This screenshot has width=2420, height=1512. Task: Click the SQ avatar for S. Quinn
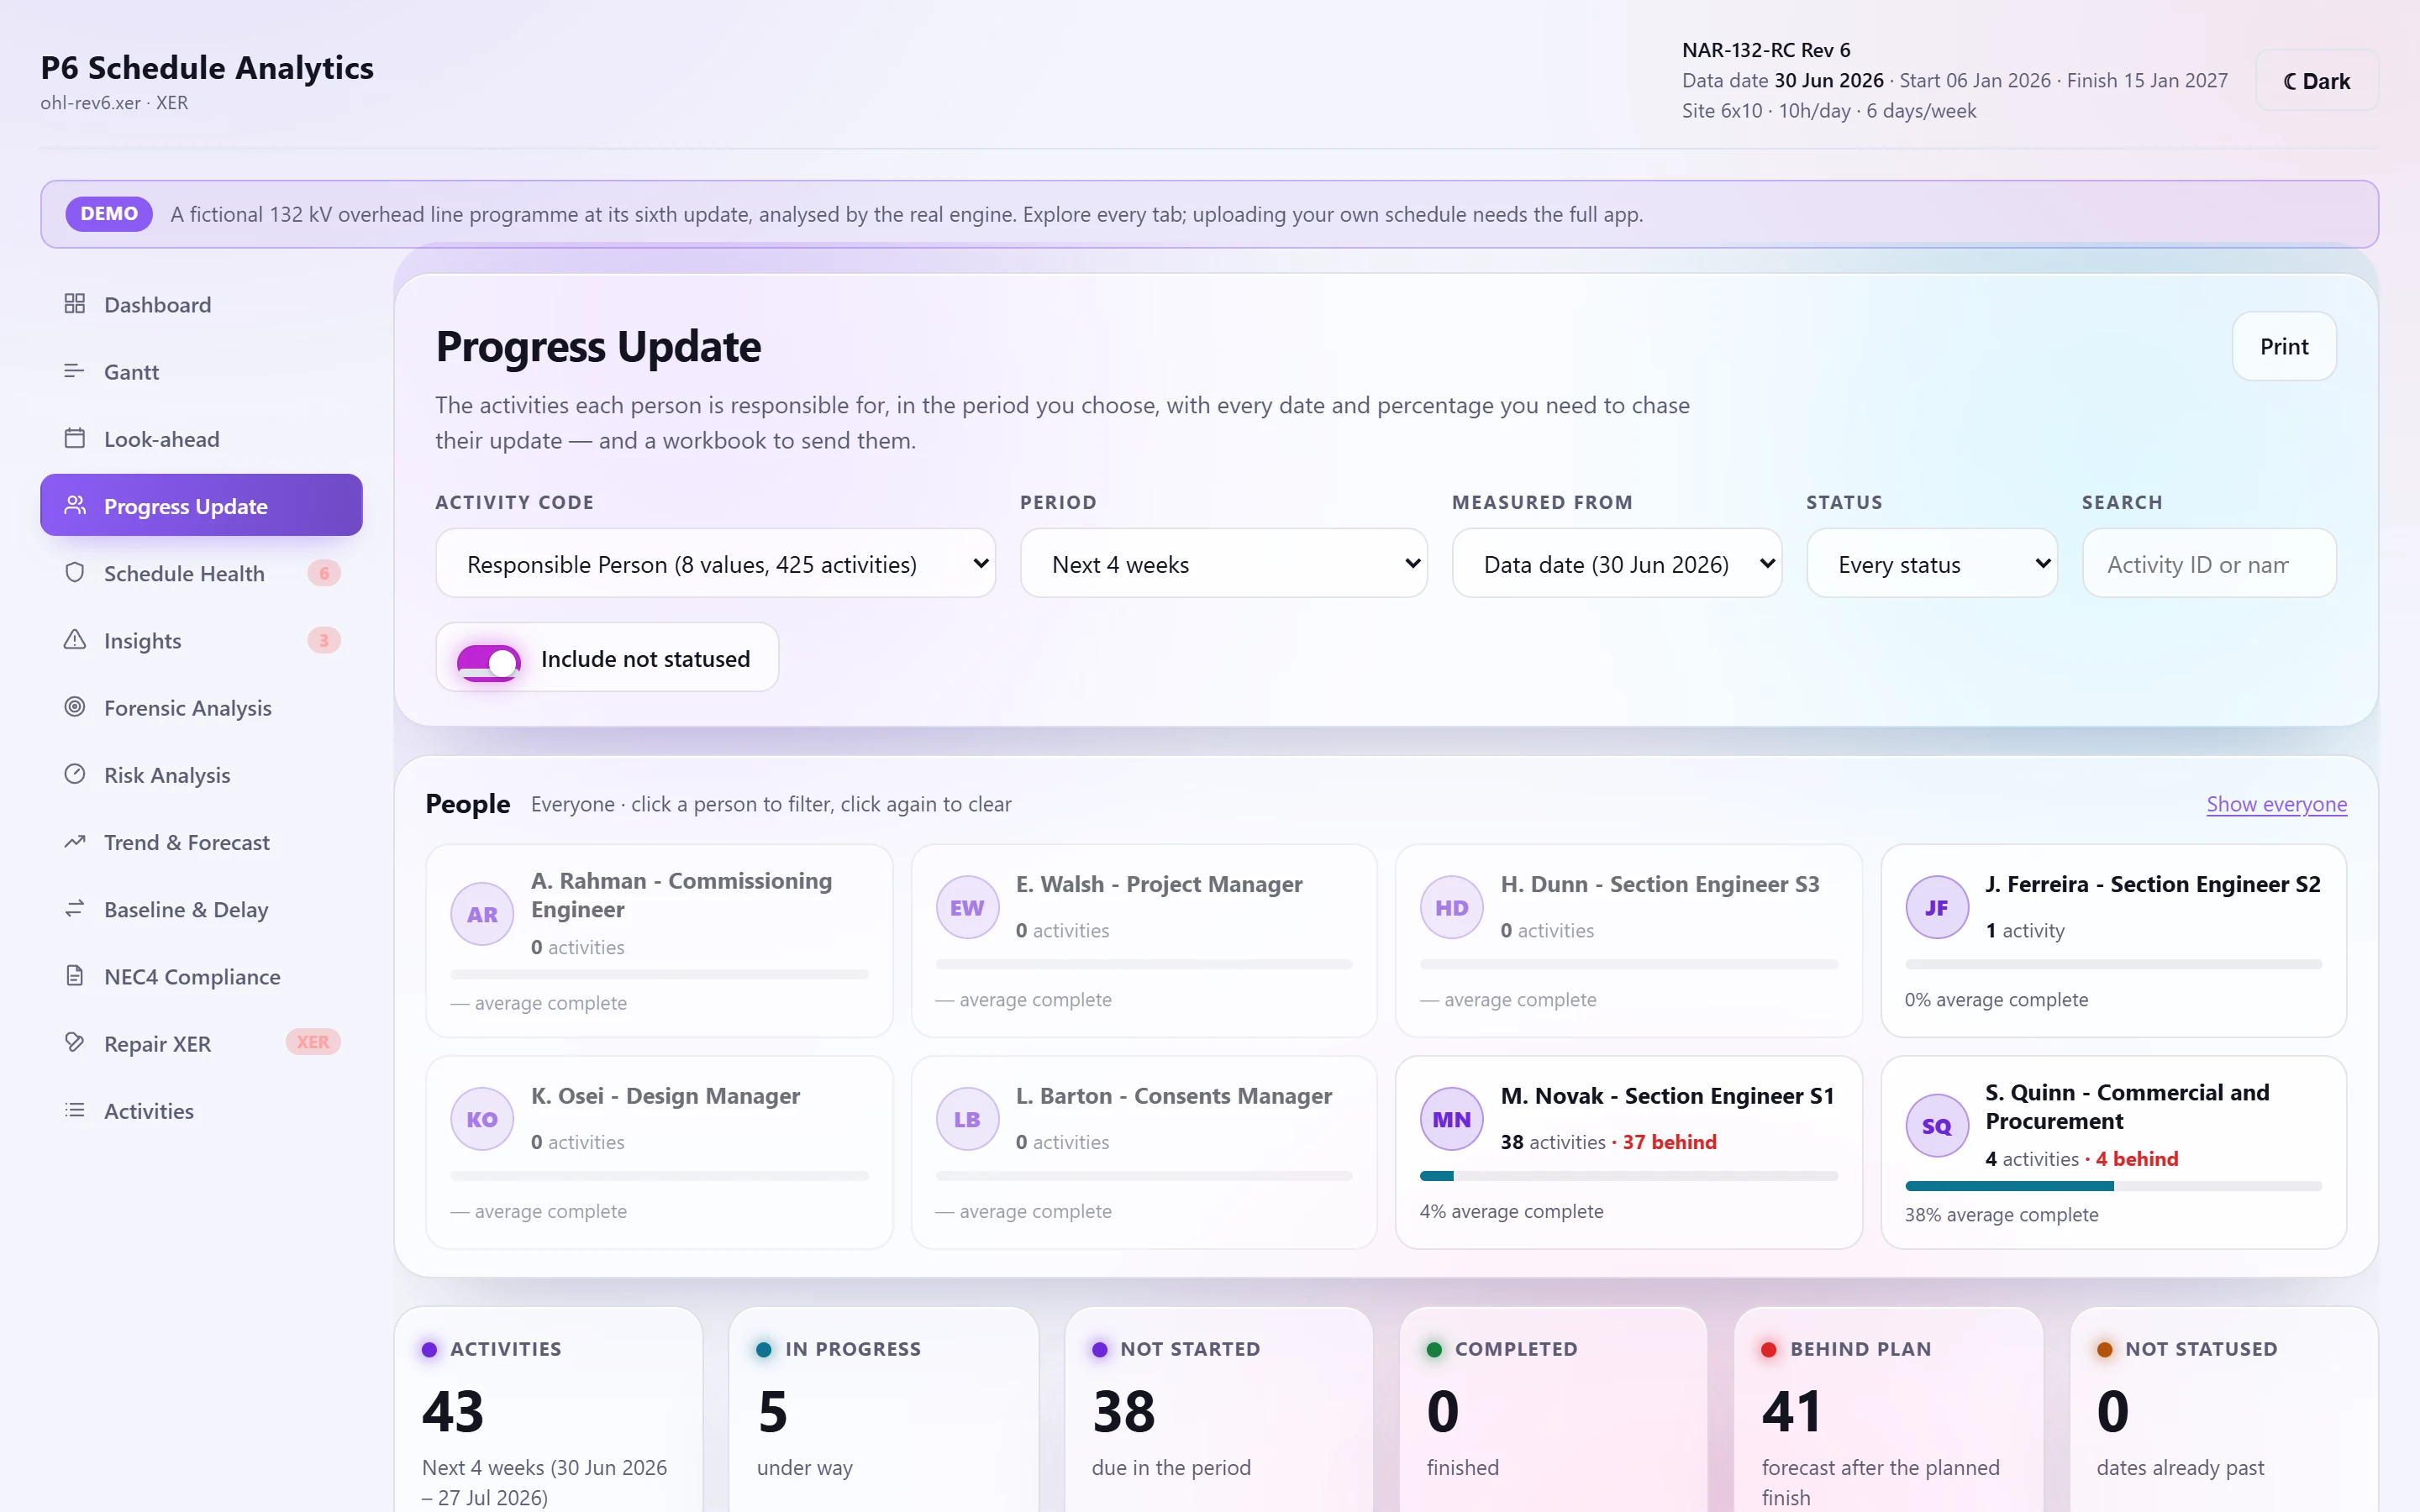coord(1936,1126)
